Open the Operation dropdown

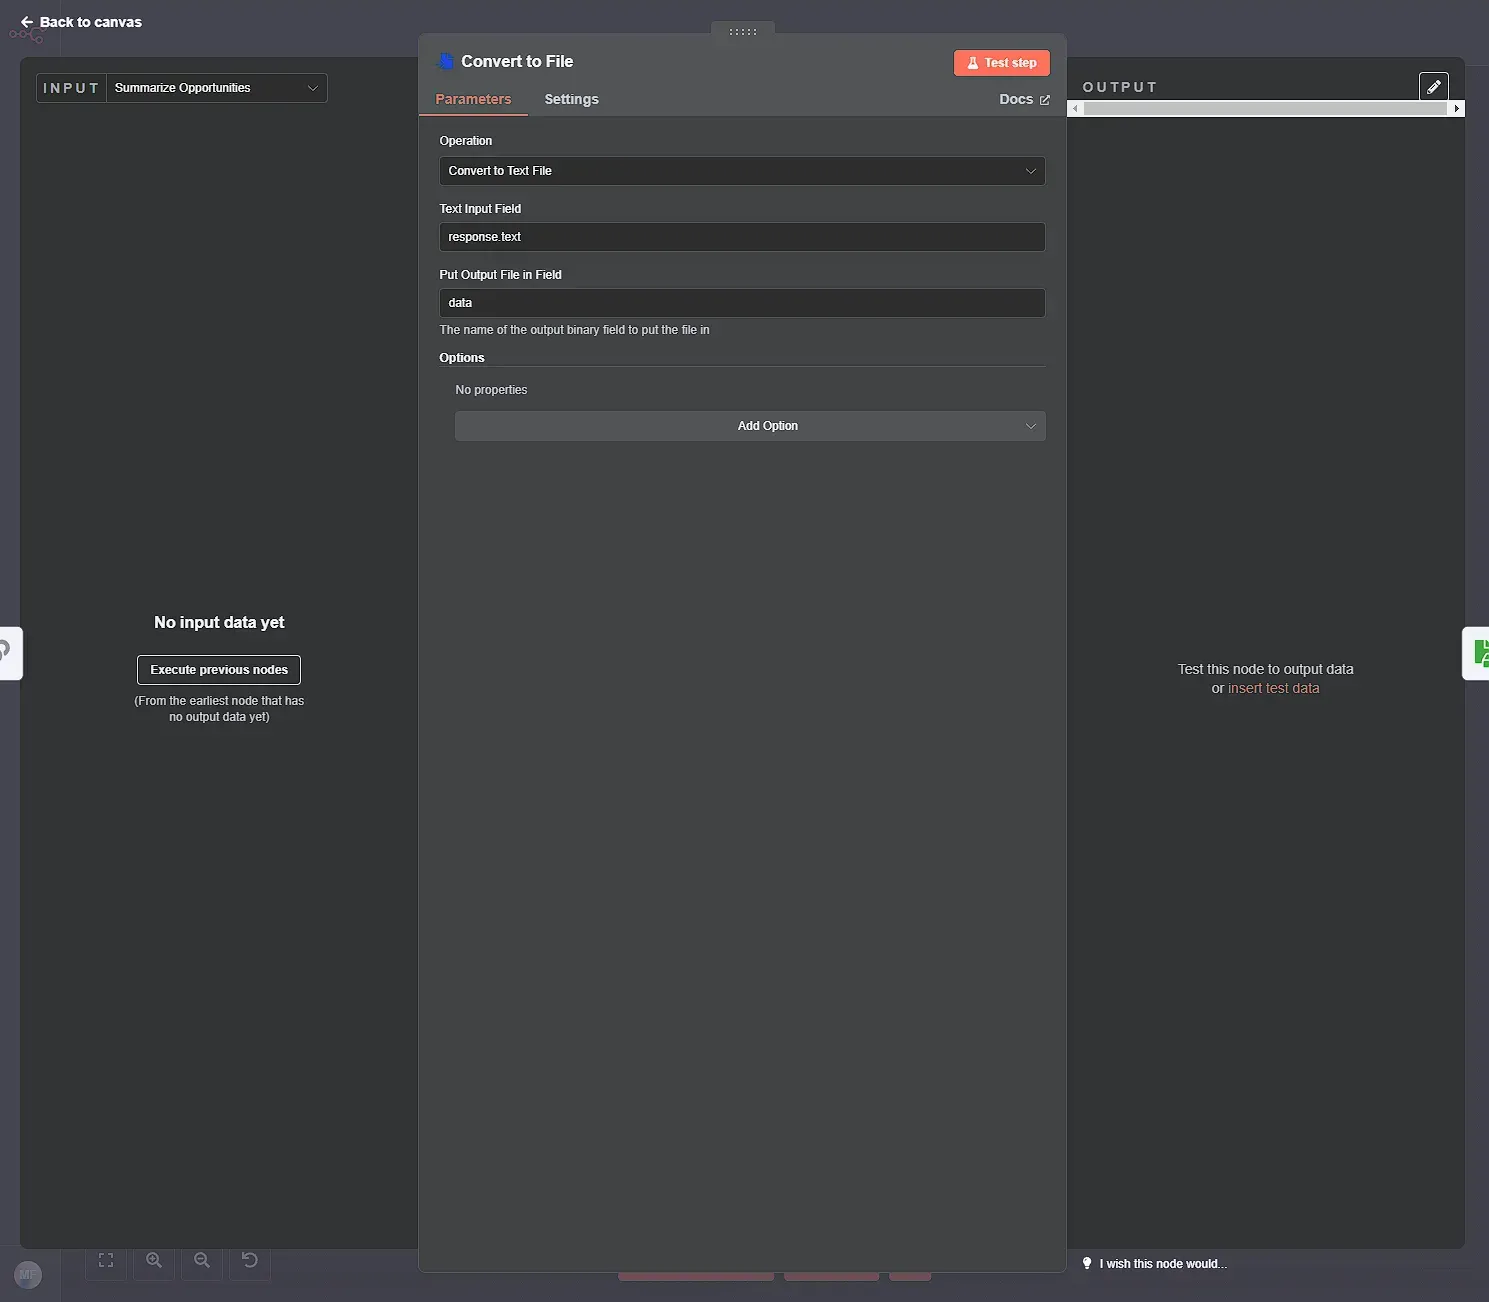742,171
